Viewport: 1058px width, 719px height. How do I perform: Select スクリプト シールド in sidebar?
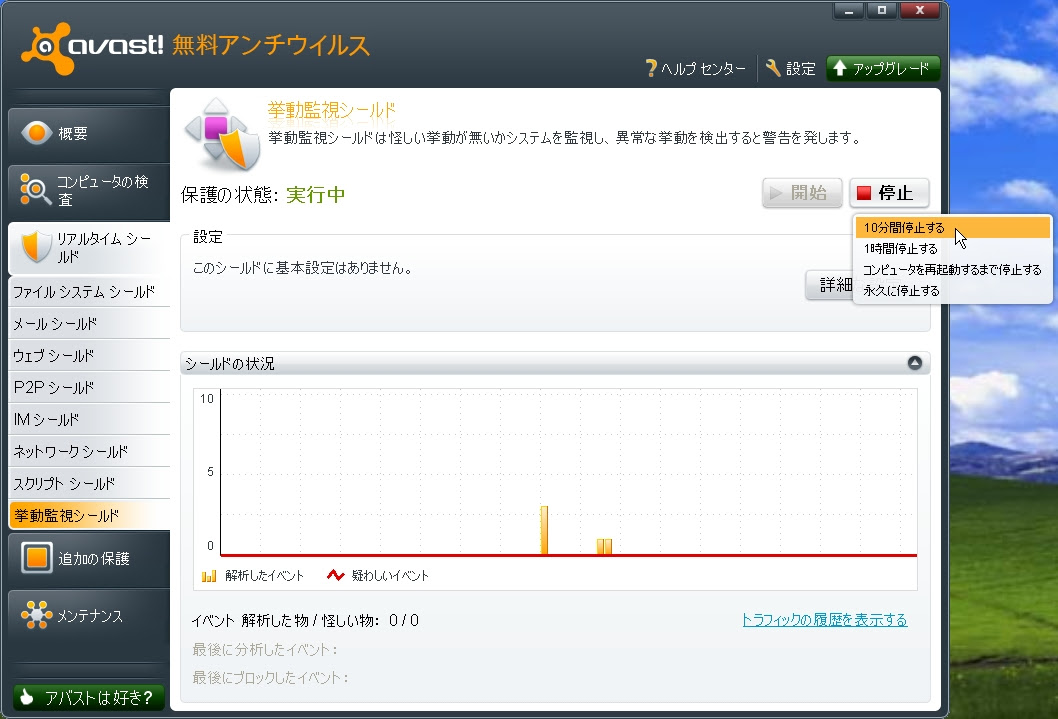[x=89, y=484]
